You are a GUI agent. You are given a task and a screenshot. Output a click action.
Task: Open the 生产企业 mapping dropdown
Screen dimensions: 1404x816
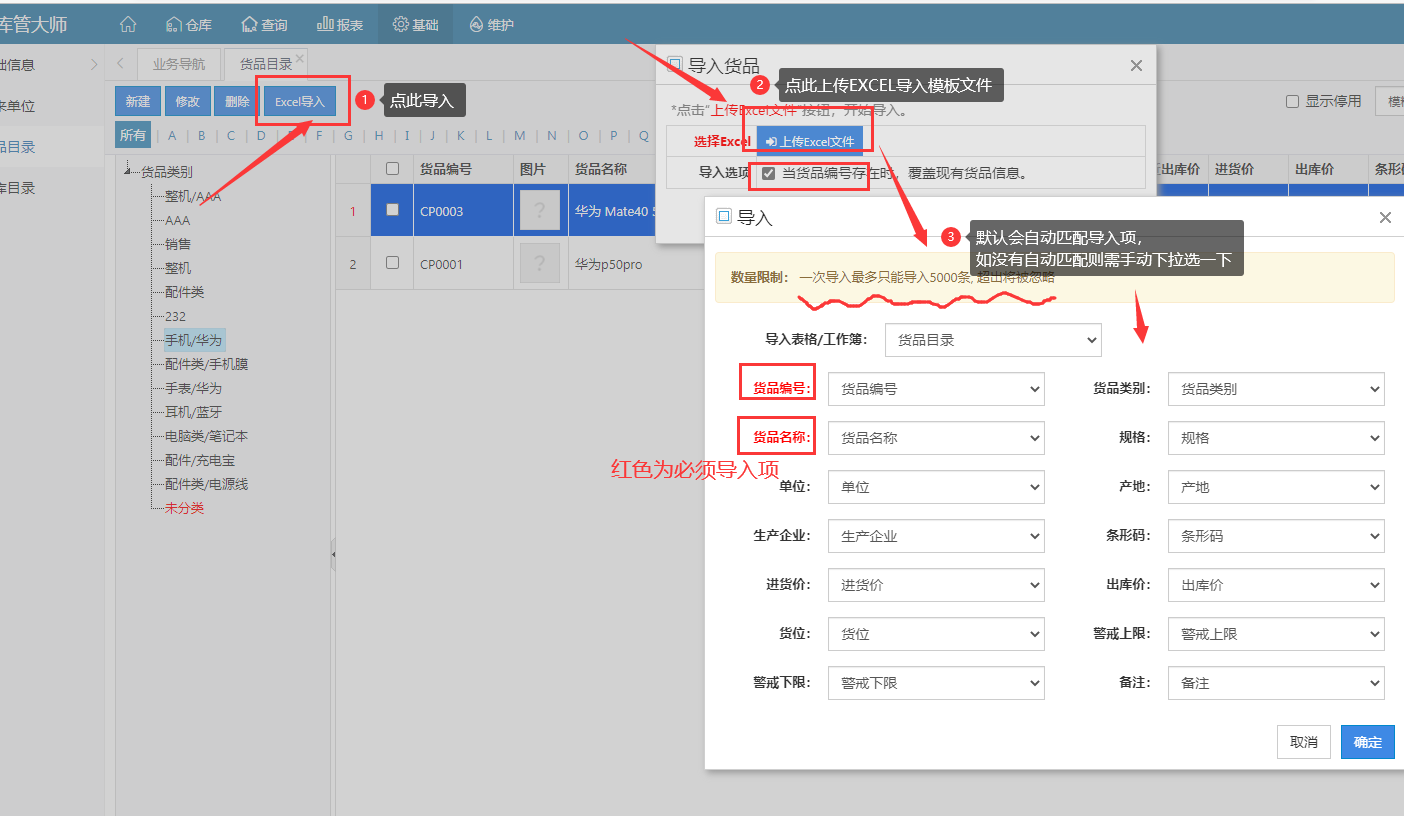click(x=936, y=536)
